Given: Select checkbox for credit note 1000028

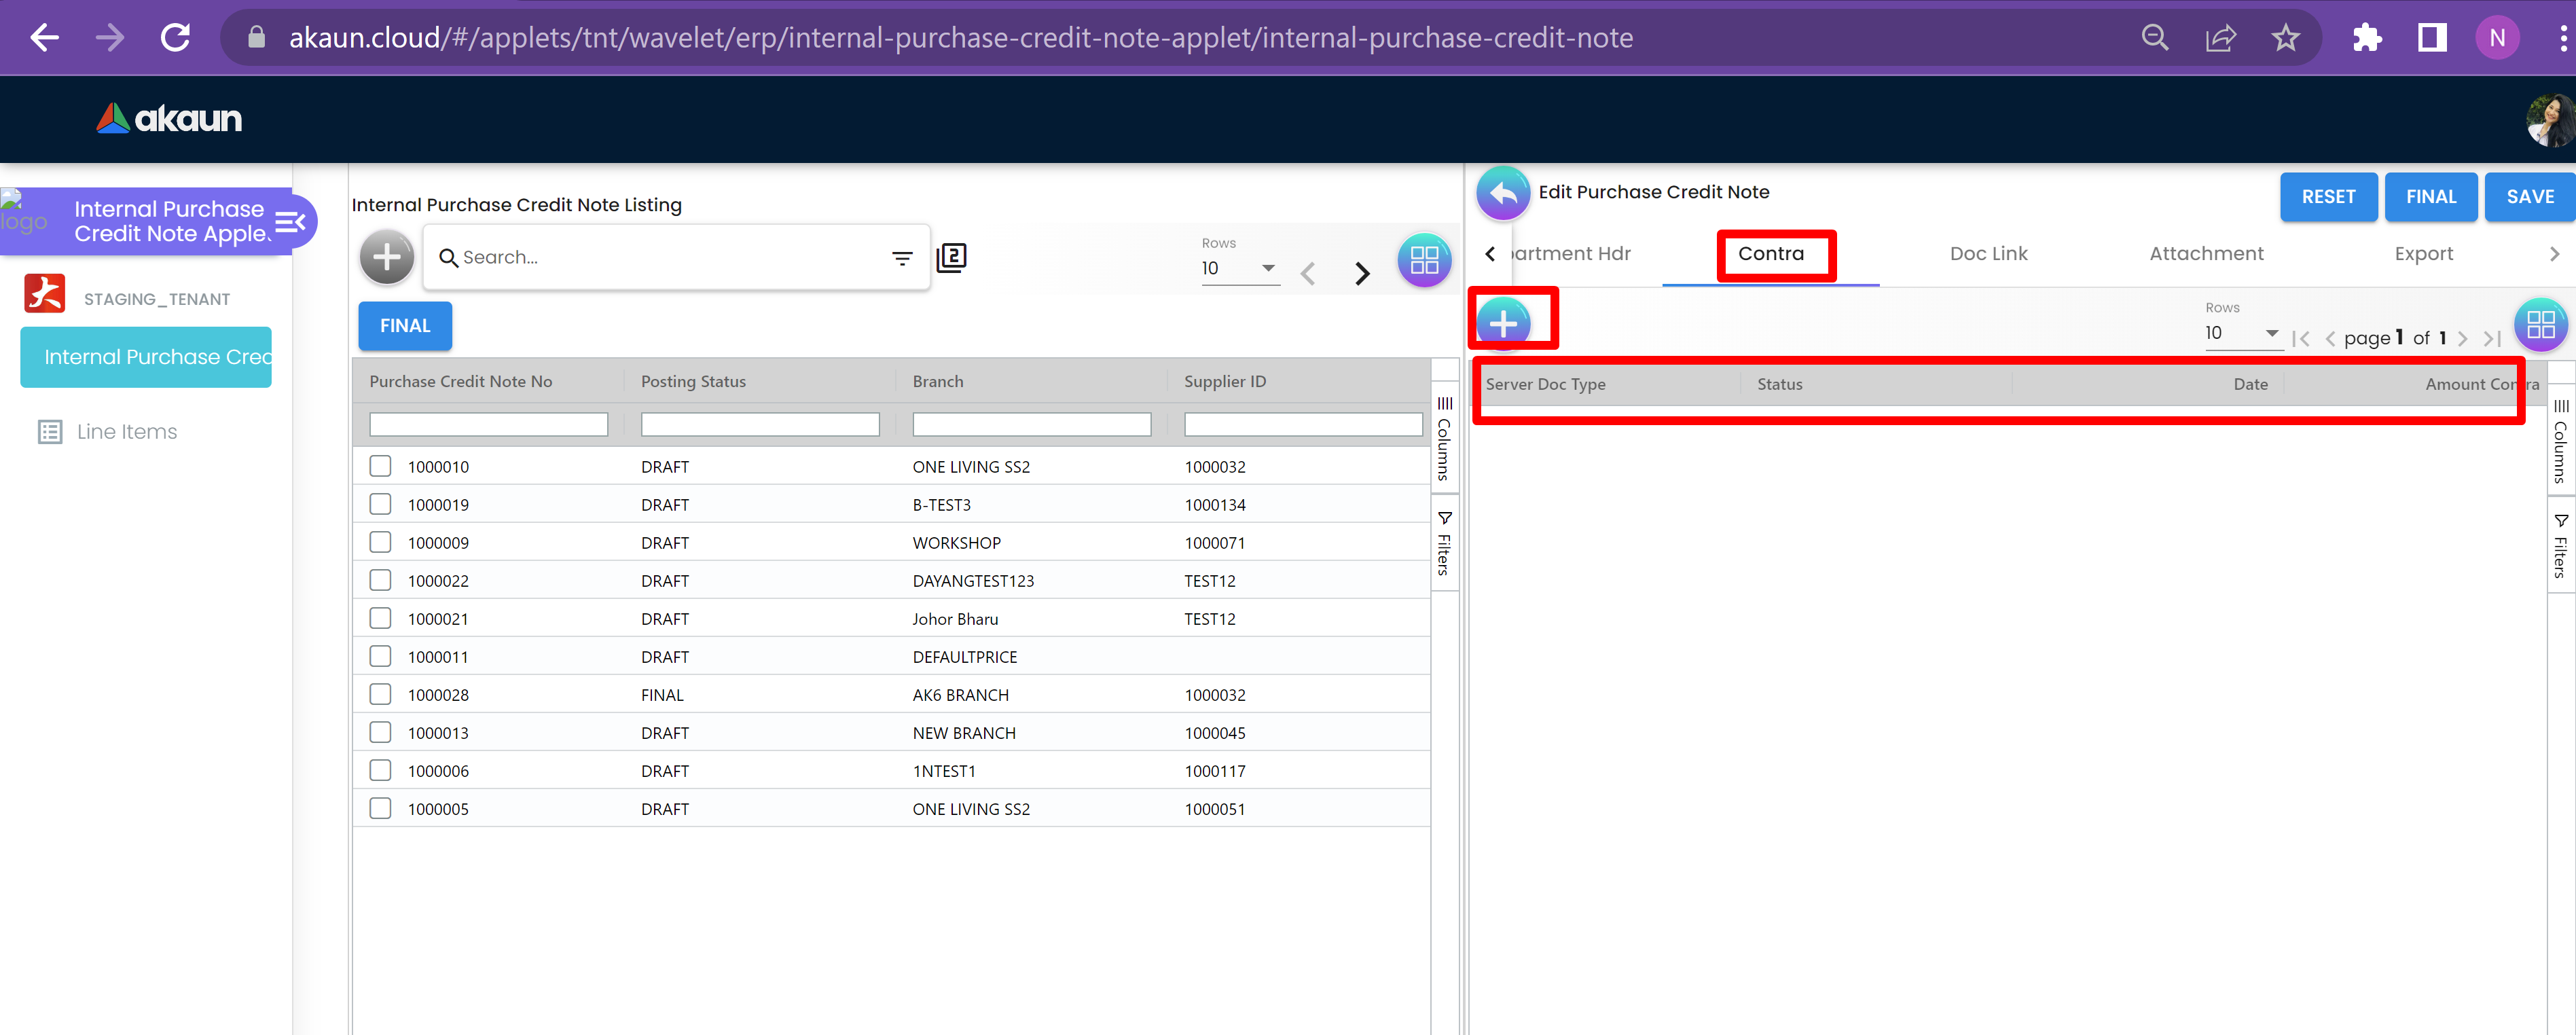Looking at the screenshot, I should [x=380, y=694].
